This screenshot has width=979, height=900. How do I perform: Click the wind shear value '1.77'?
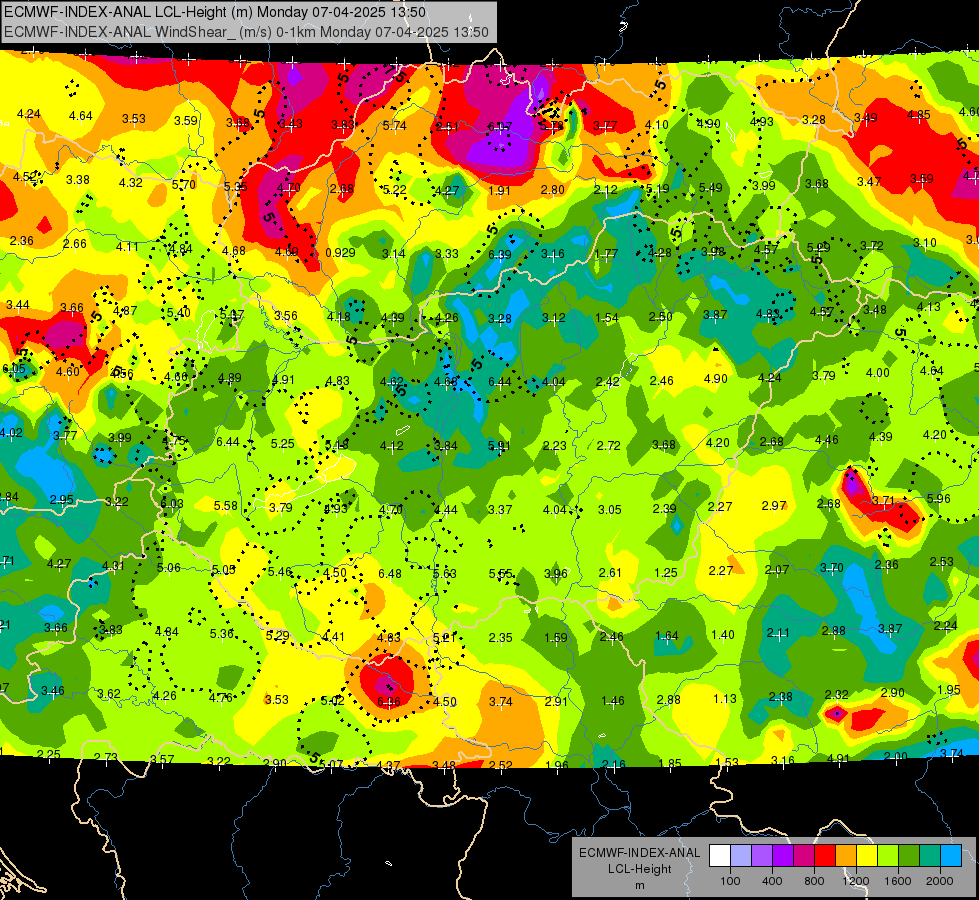click(606, 254)
